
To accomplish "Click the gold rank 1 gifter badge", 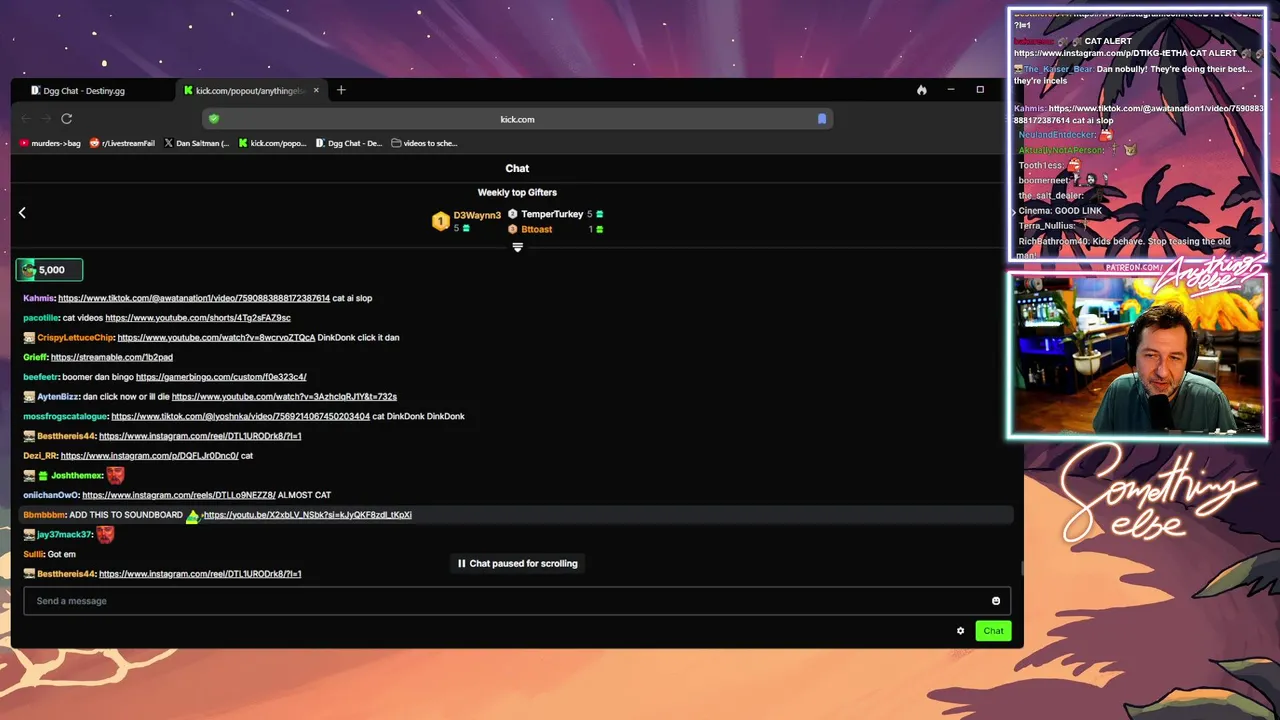I will coord(440,221).
